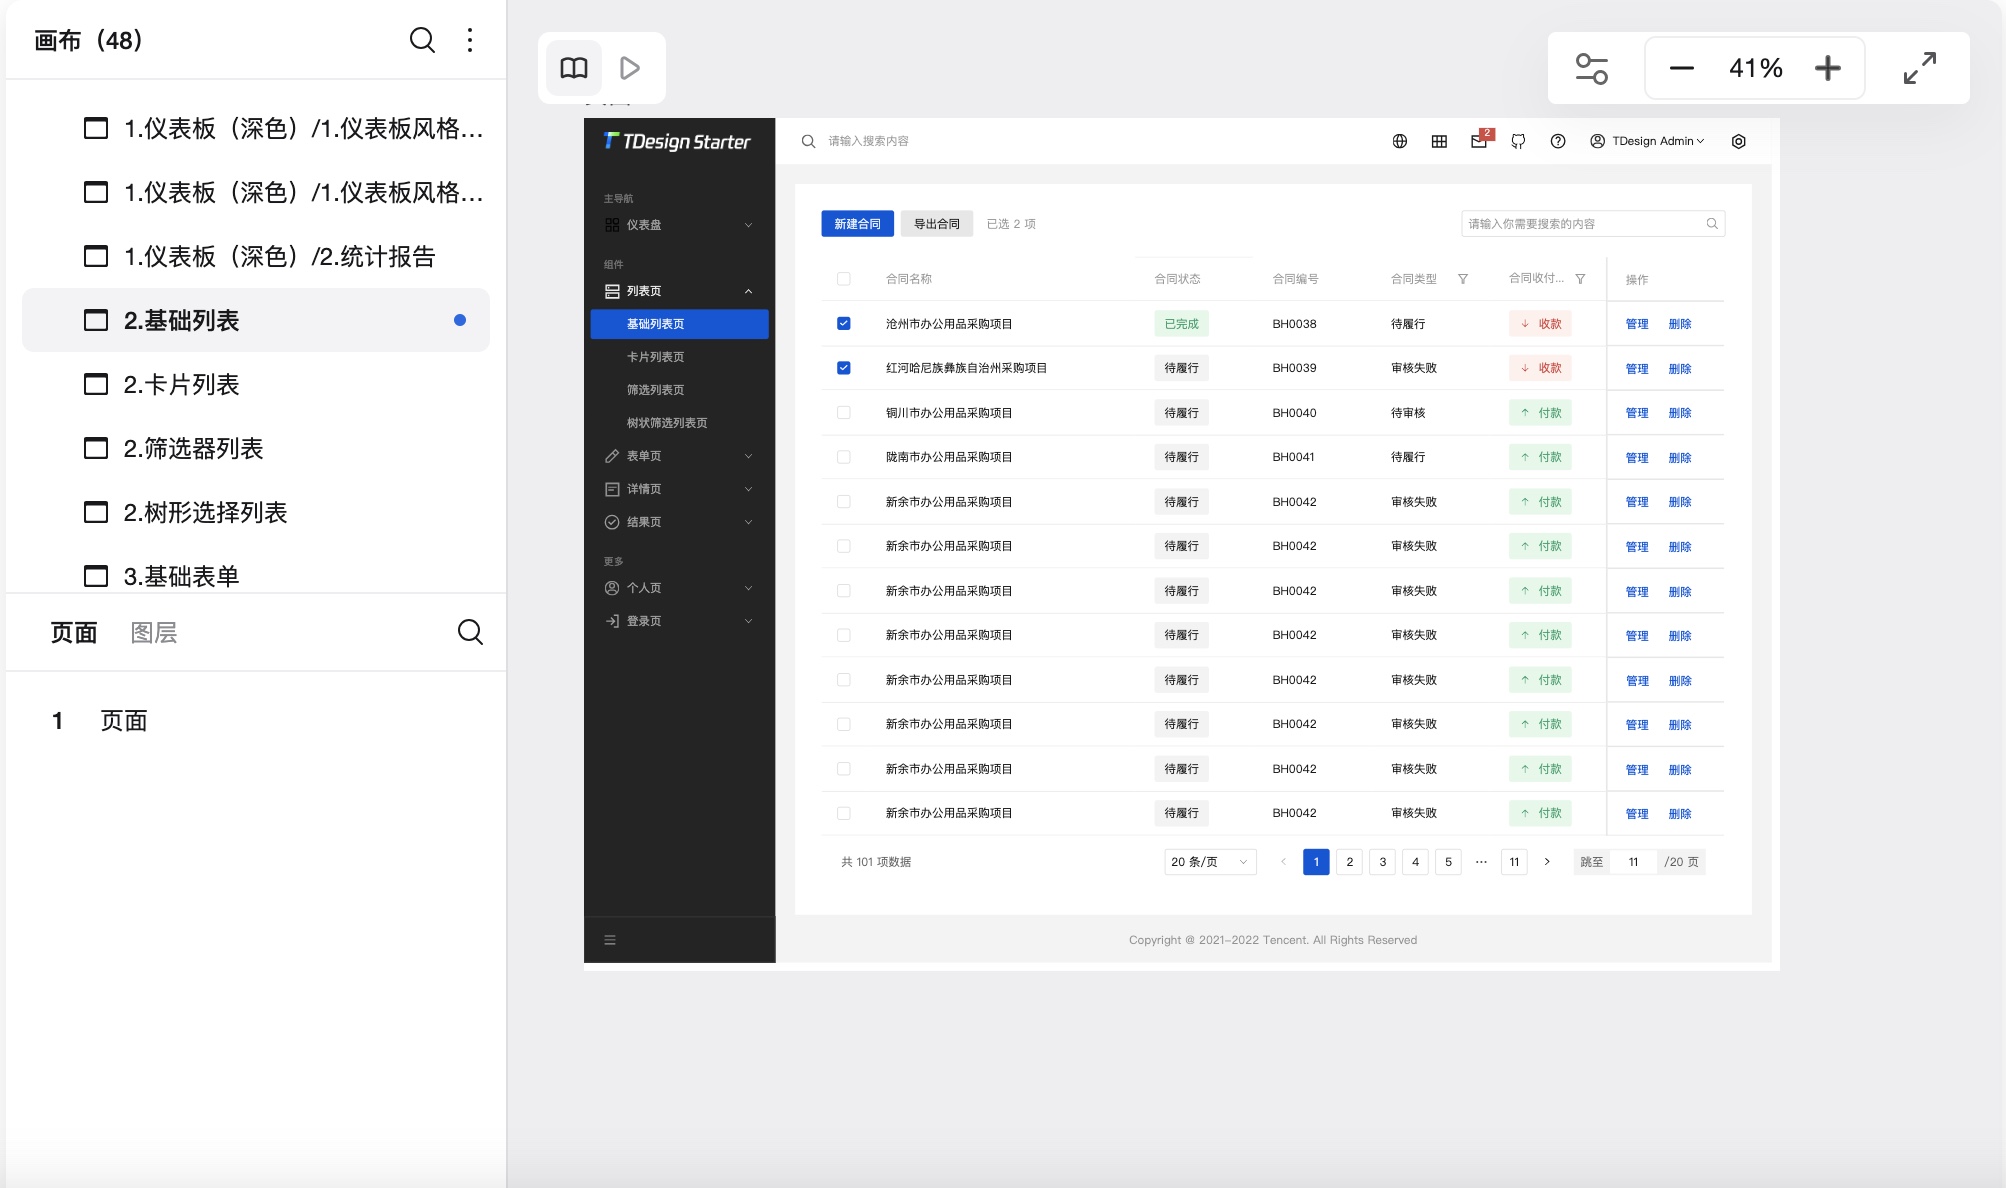Click the globe language icon

pyautogui.click(x=1400, y=141)
